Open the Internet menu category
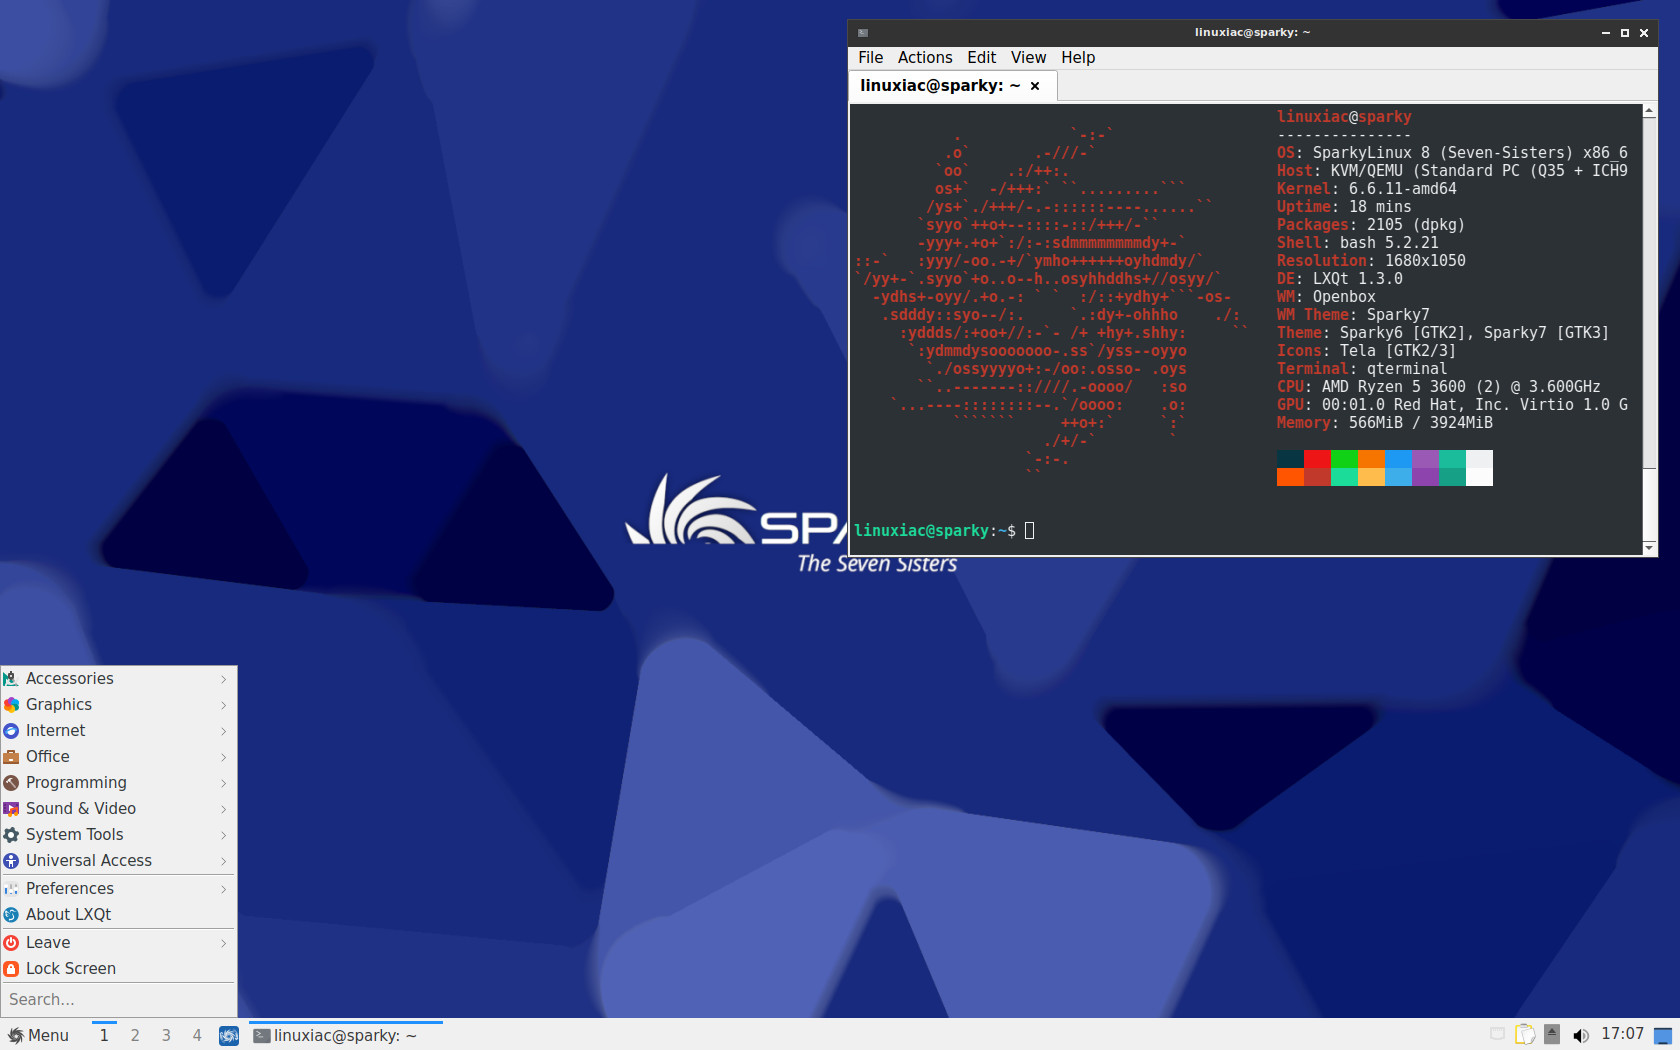The height and width of the screenshot is (1050, 1680). point(118,730)
